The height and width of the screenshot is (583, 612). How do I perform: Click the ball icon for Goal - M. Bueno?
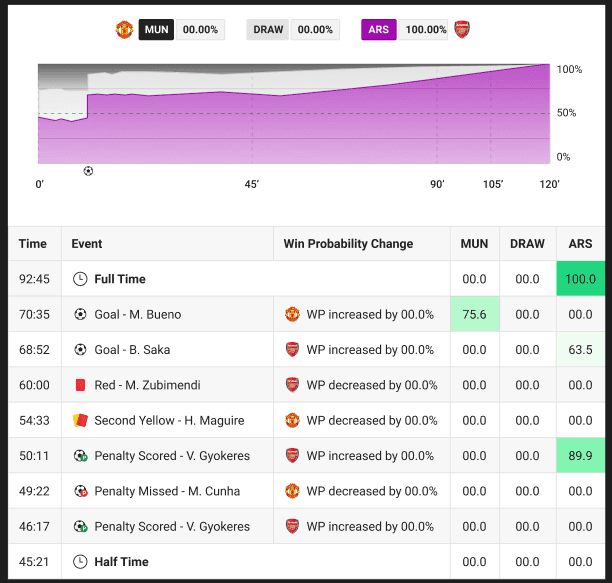(80, 314)
